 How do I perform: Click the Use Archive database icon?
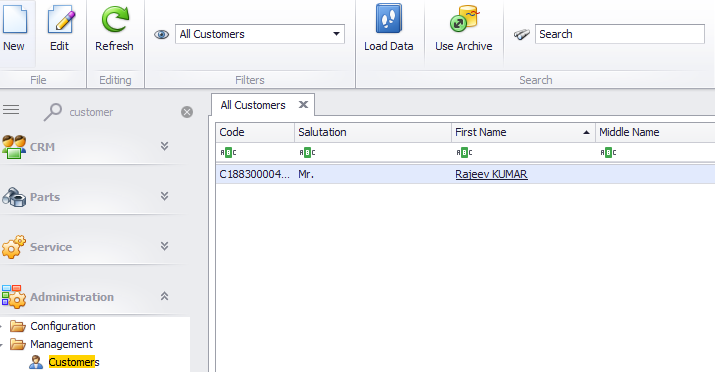463,19
